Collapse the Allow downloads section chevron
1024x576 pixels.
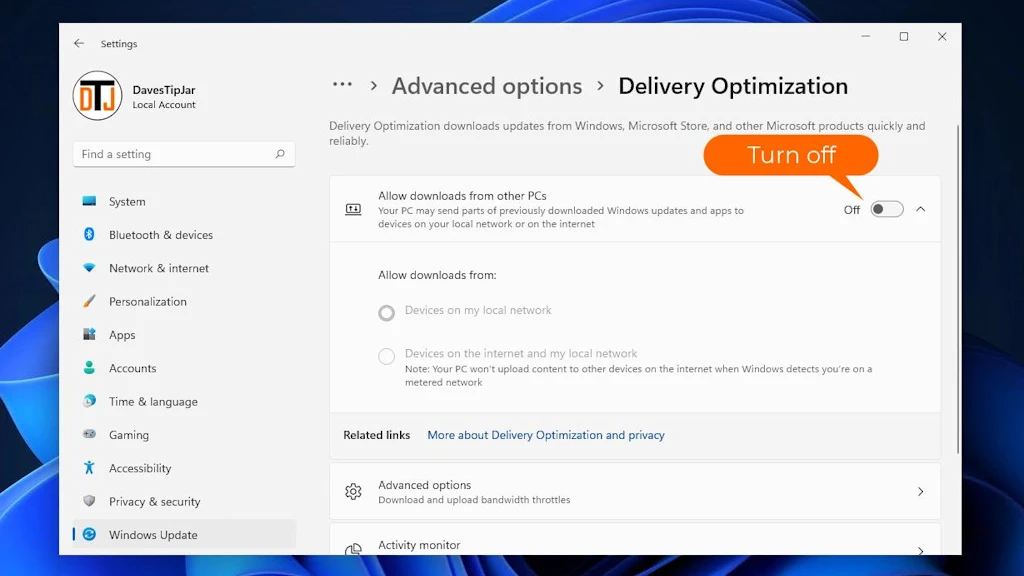921,209
